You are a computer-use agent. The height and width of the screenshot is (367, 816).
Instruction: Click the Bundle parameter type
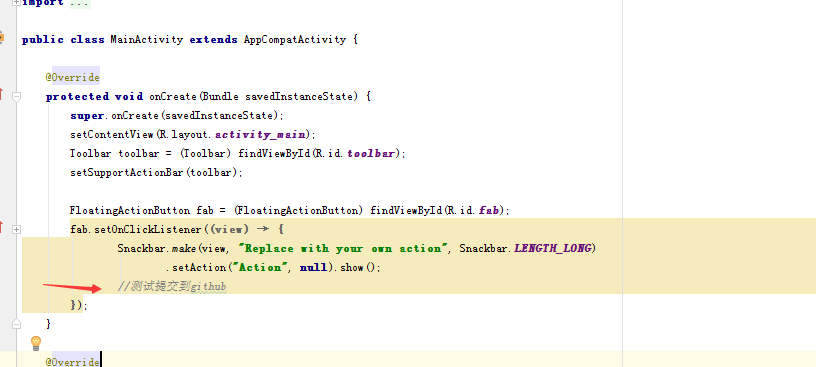click(220, 96)
